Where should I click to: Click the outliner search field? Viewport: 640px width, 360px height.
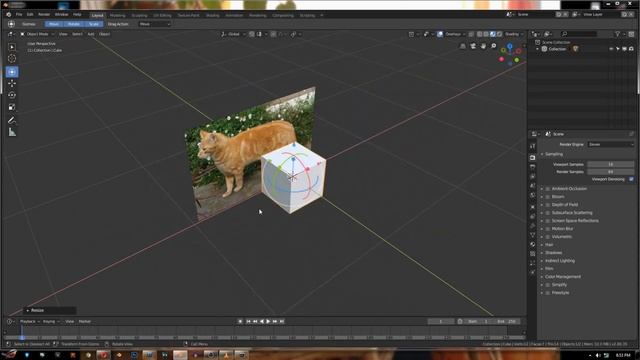pos(580,34)
